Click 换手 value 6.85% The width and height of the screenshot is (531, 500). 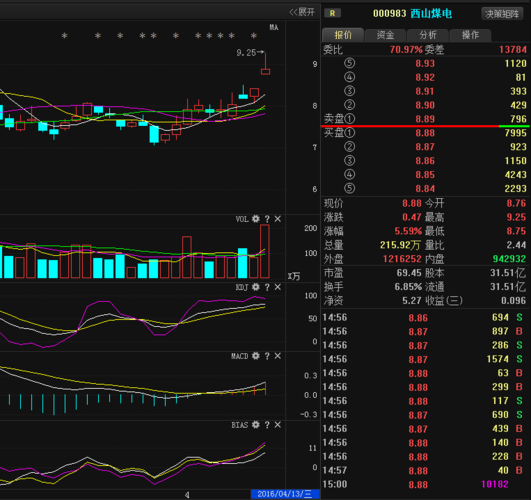coord(408,287)
